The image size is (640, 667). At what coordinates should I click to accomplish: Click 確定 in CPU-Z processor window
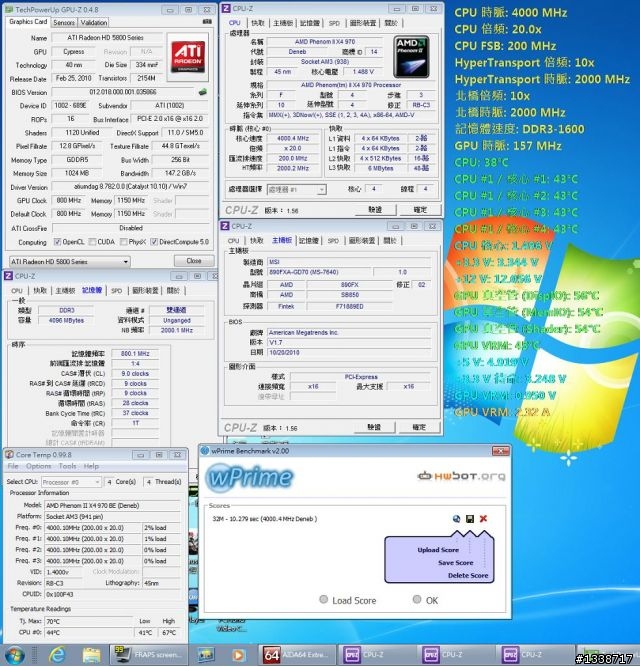pos(420,210)
